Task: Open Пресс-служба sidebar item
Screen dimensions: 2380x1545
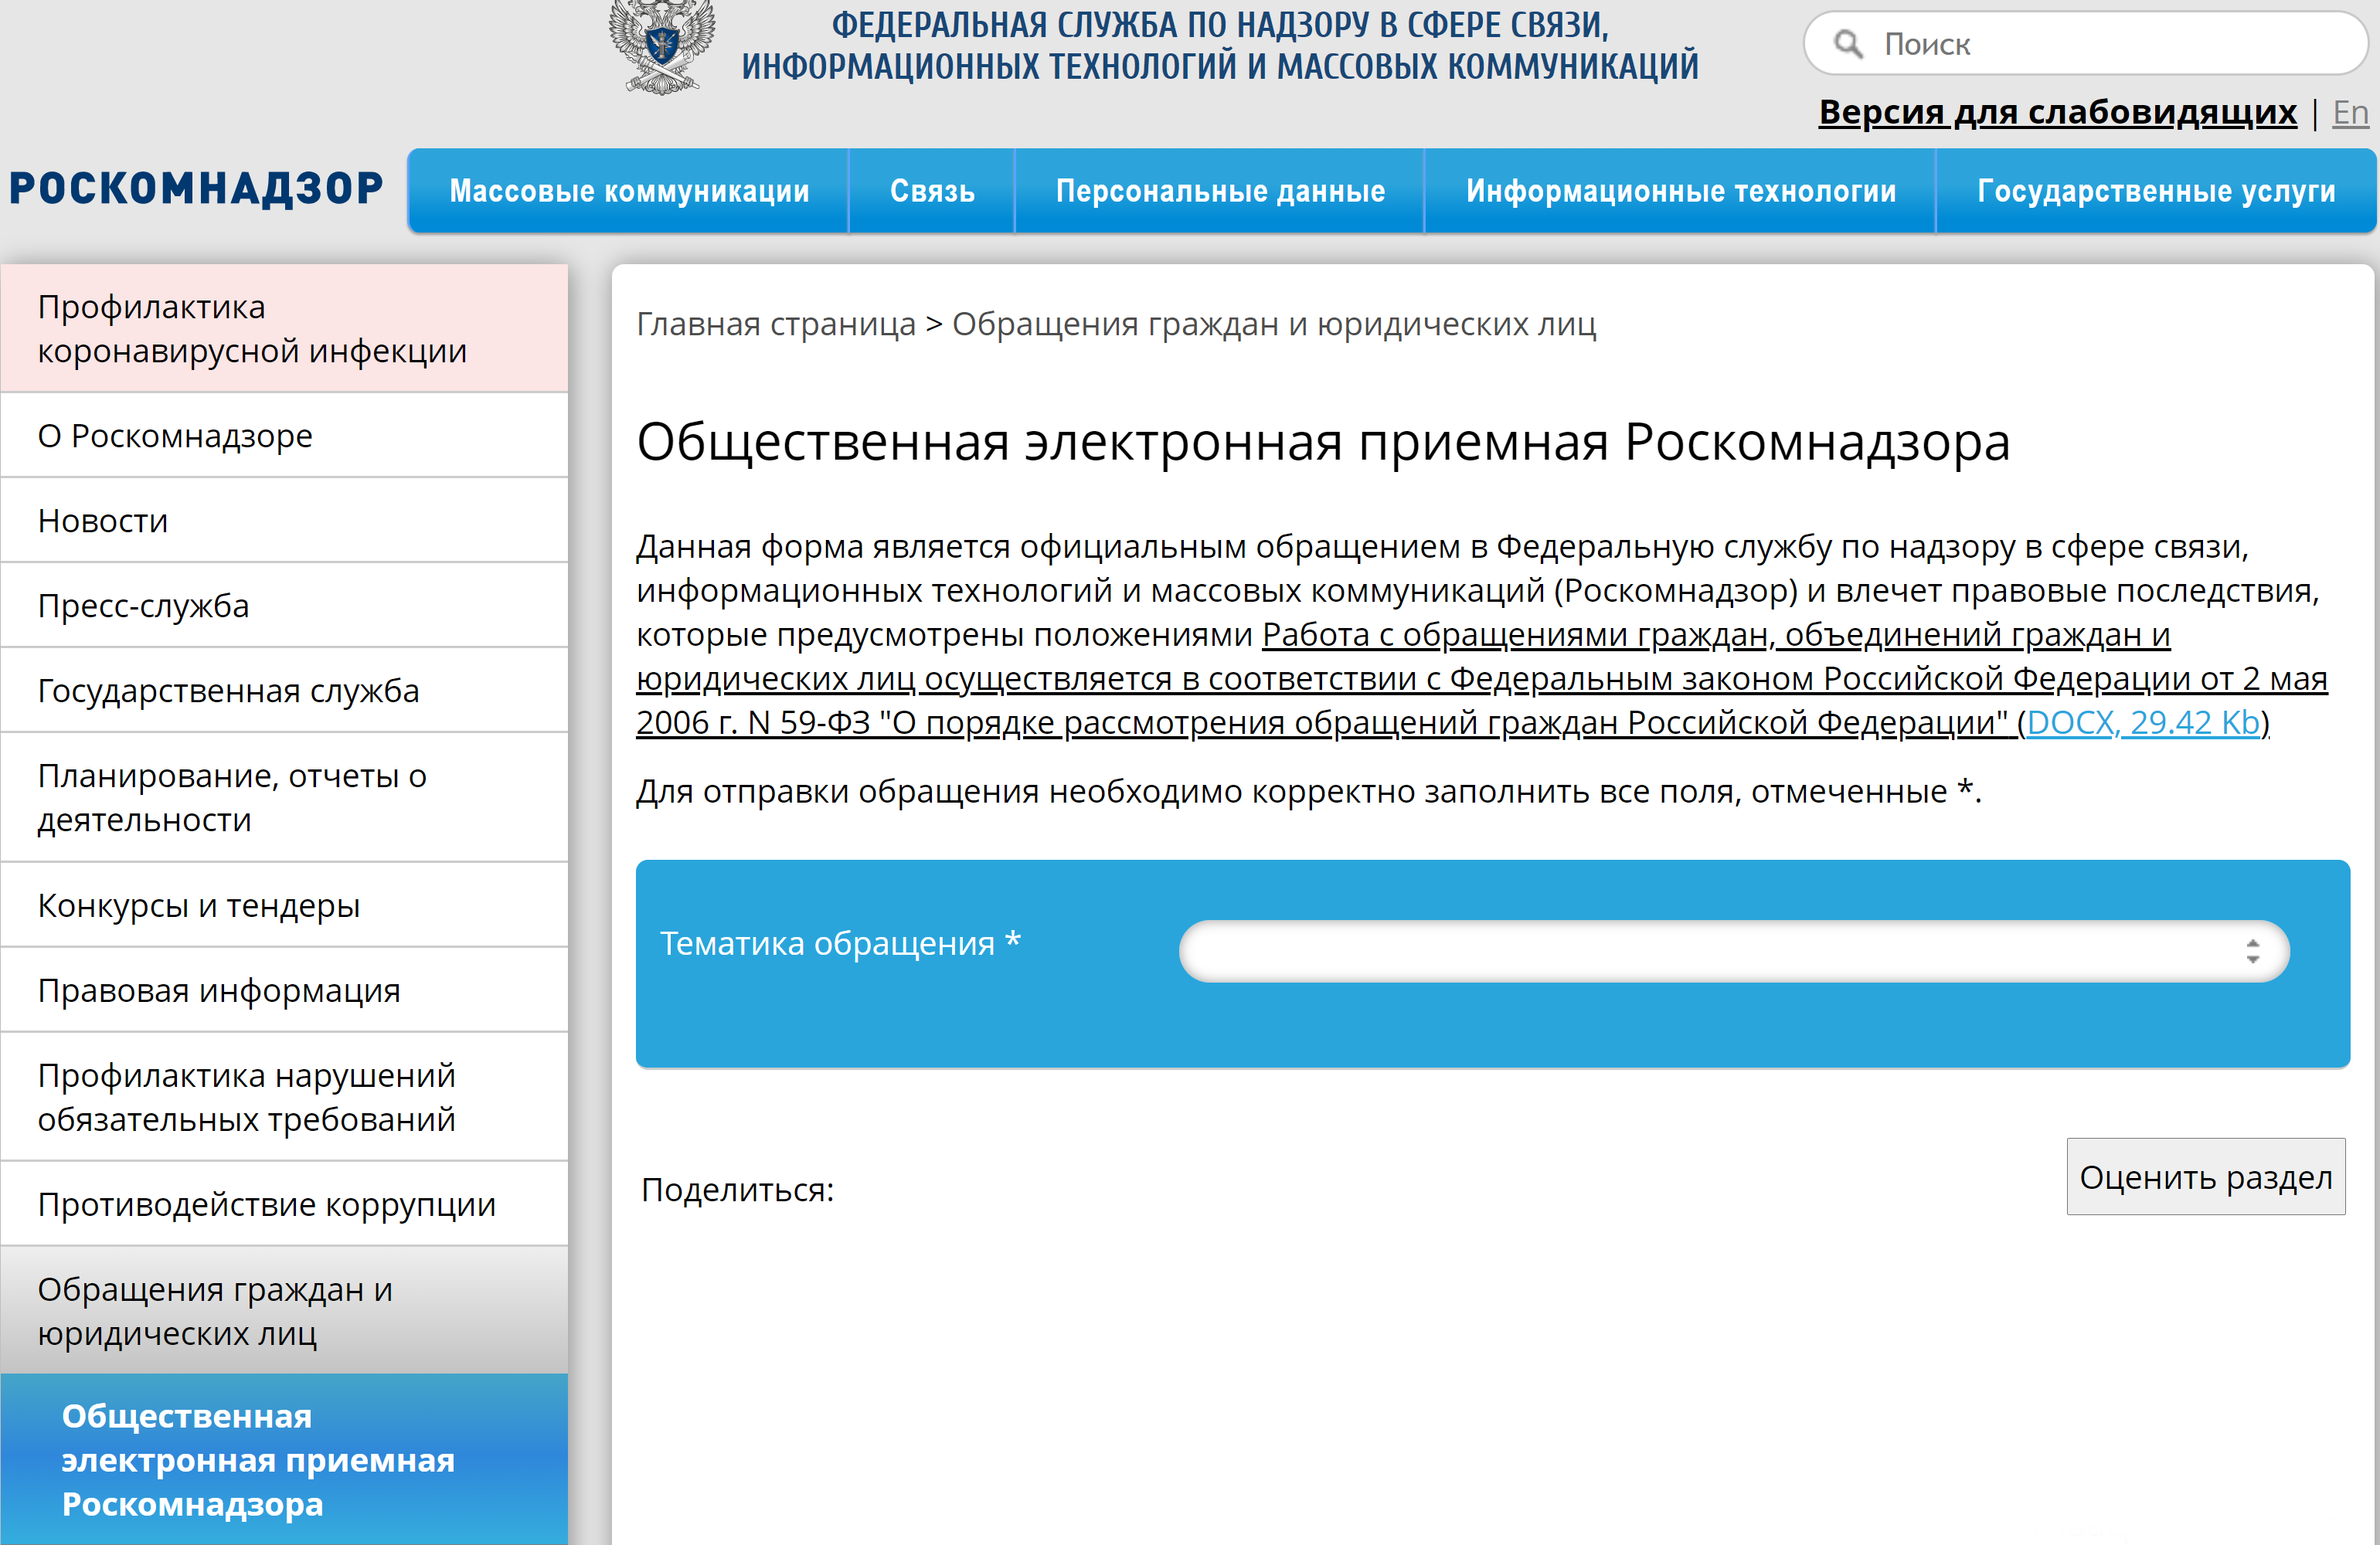Action: 285,605
